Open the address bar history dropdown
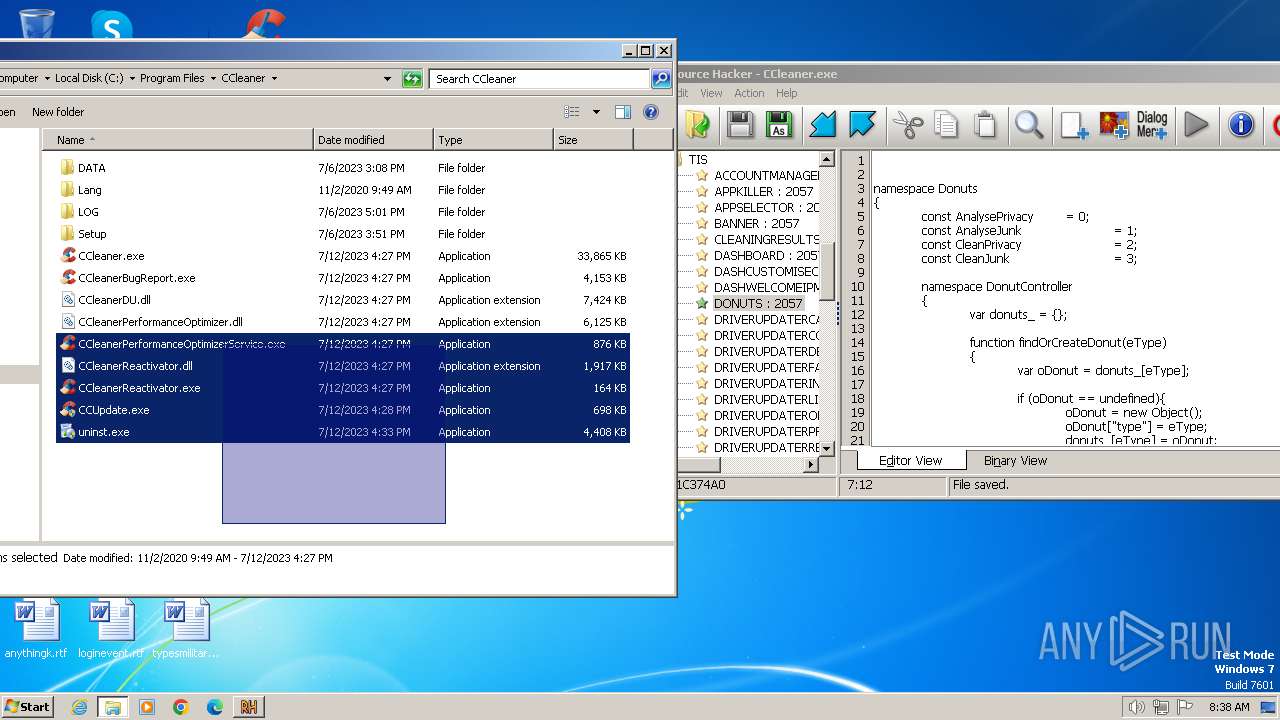1280x720 pixels. (x=388, y=78)
